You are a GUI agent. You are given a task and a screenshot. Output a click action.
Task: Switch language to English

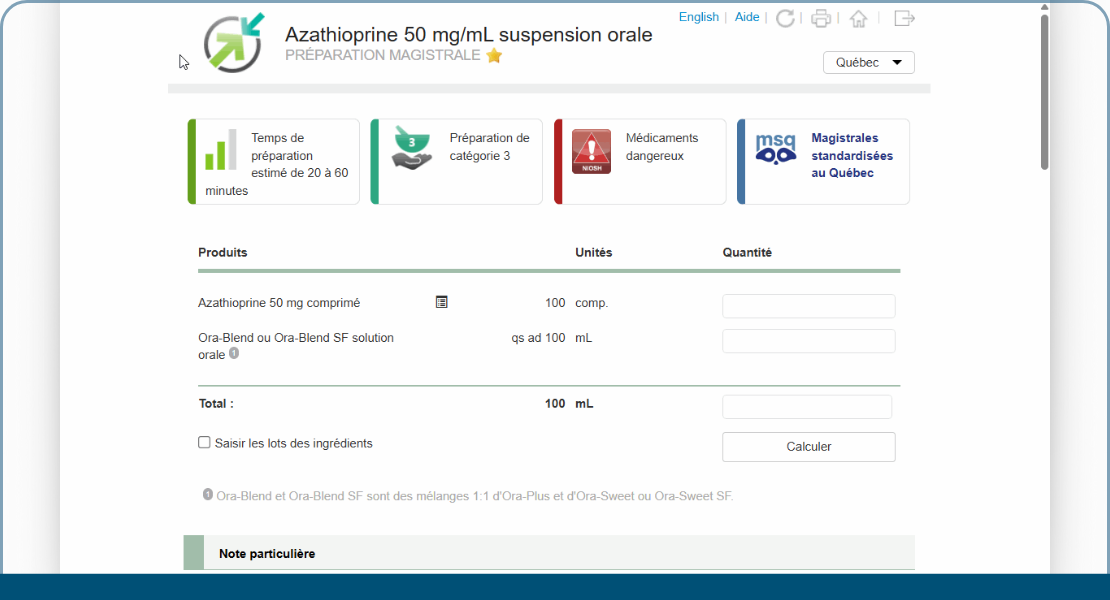pyautogui.click(x=698, y=17)
